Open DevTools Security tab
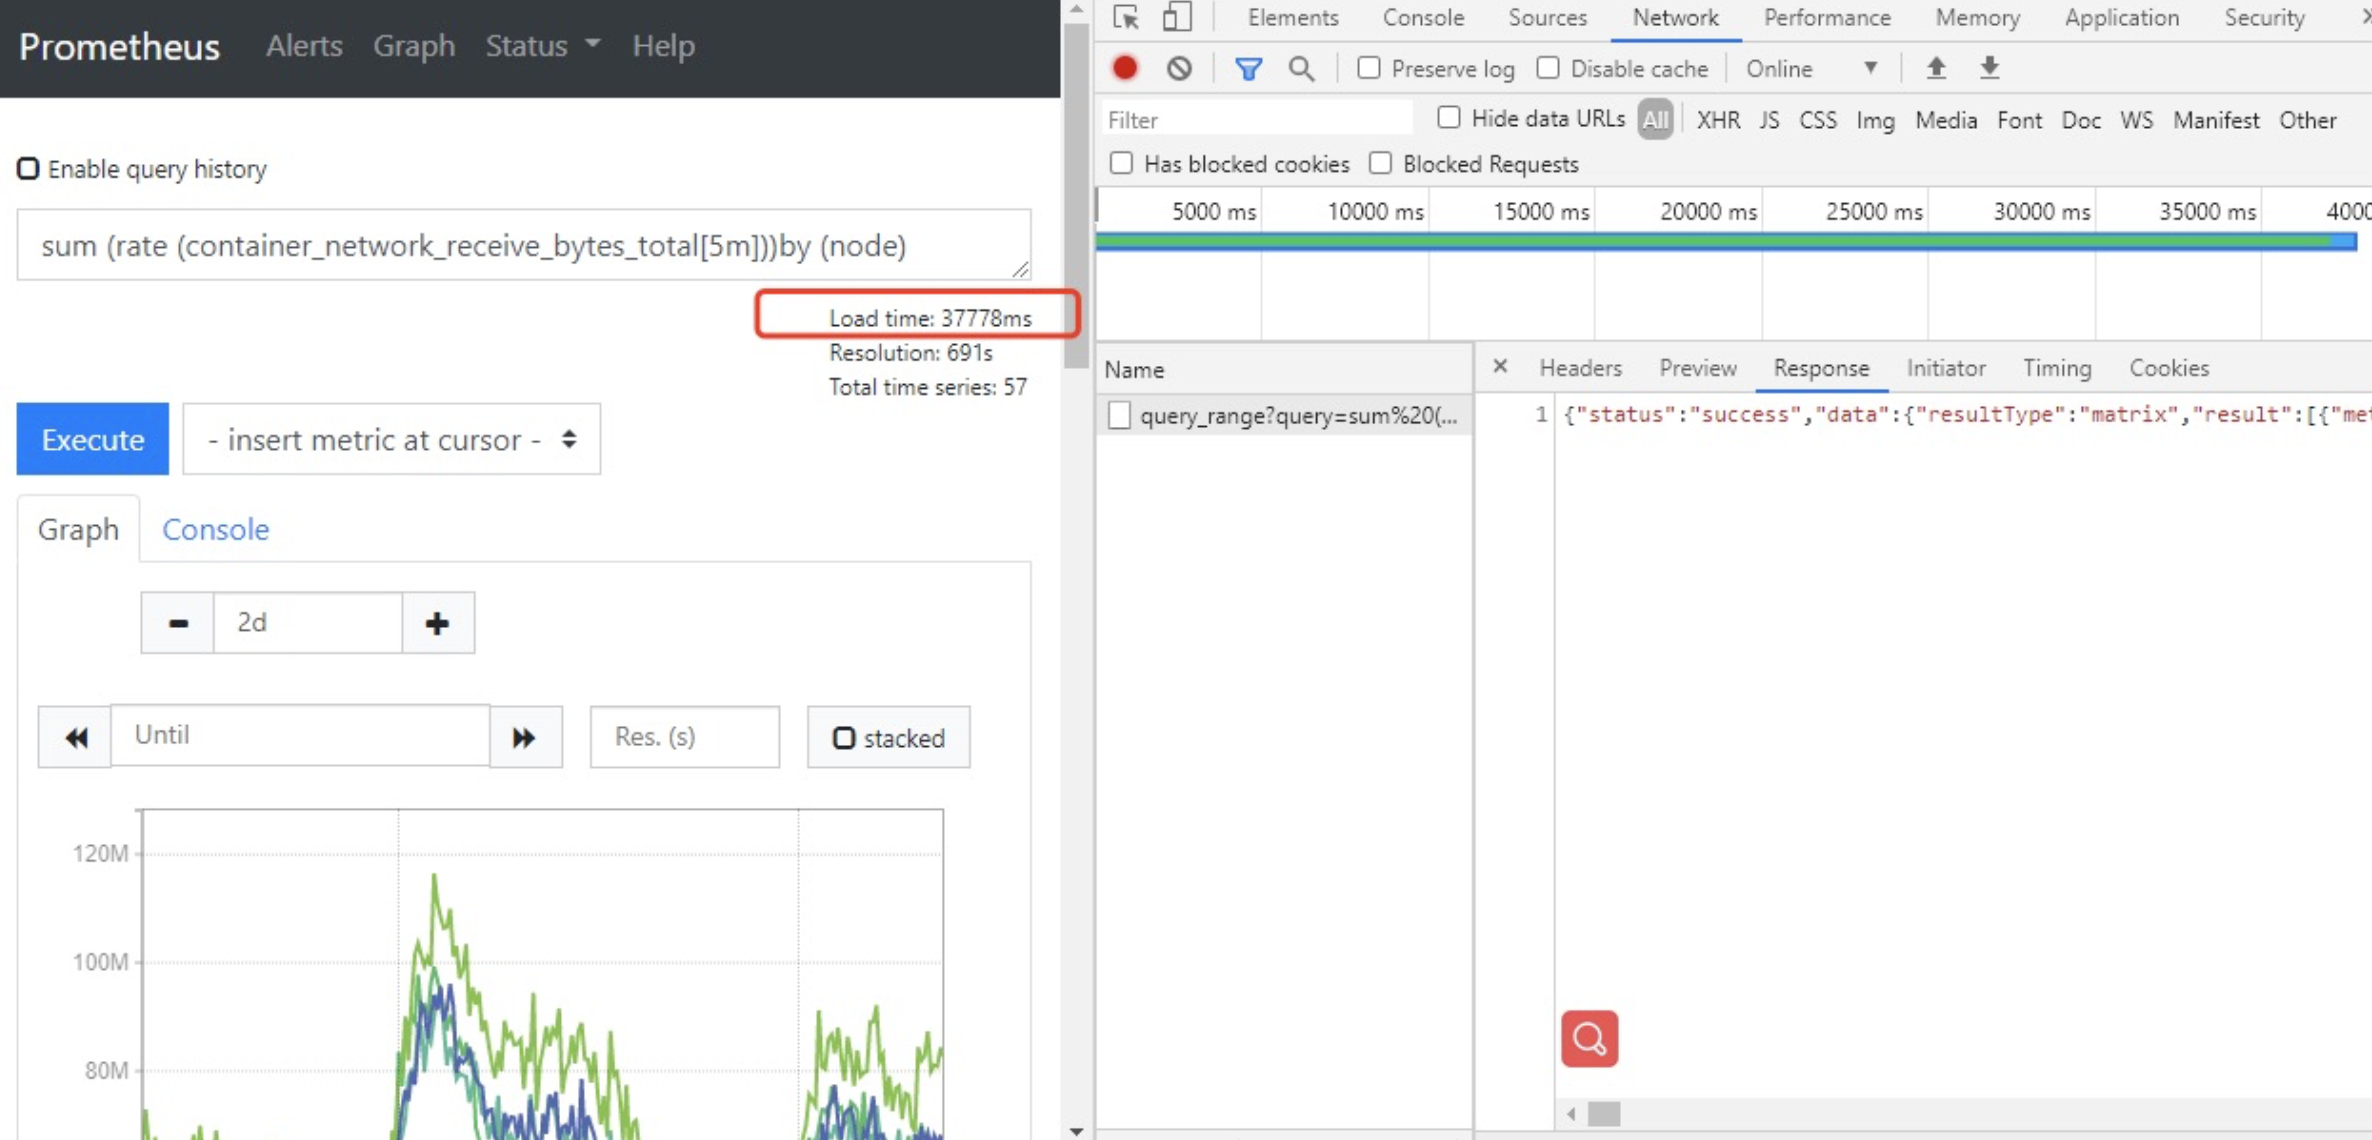The width and height of the screenshot is (2372, 1140). [2264, 18]
